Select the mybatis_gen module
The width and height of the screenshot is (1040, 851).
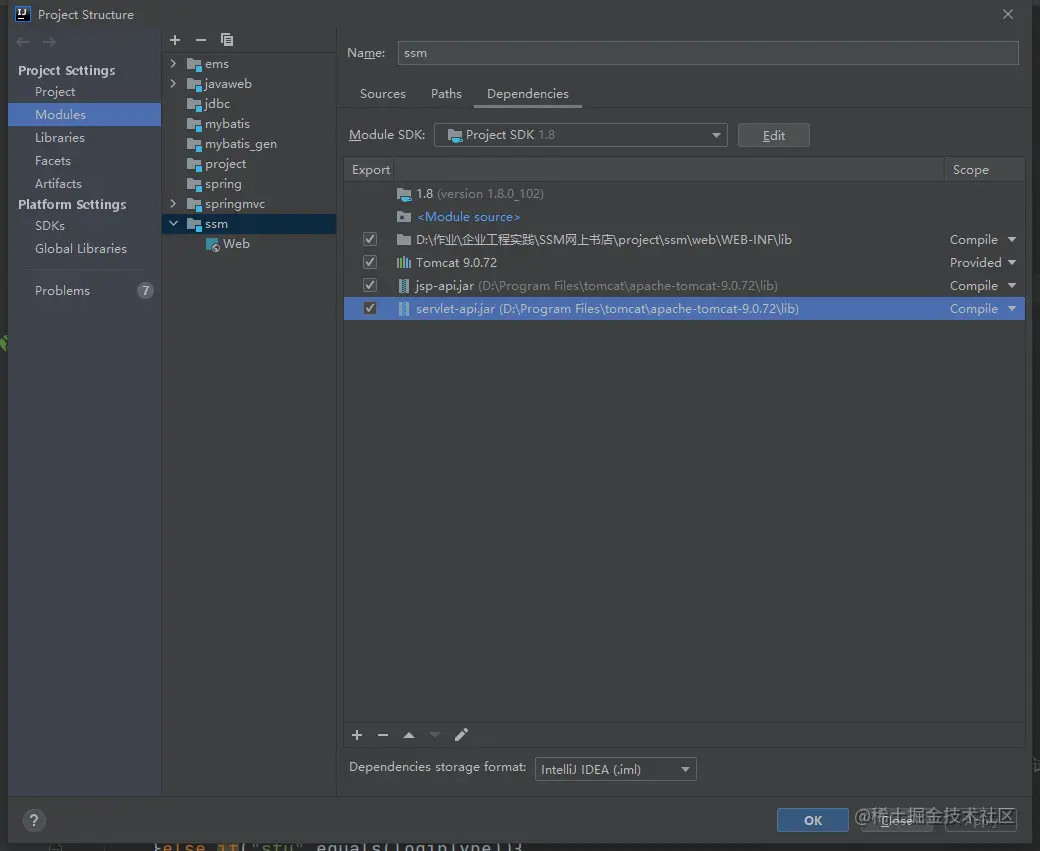point(240,144)
